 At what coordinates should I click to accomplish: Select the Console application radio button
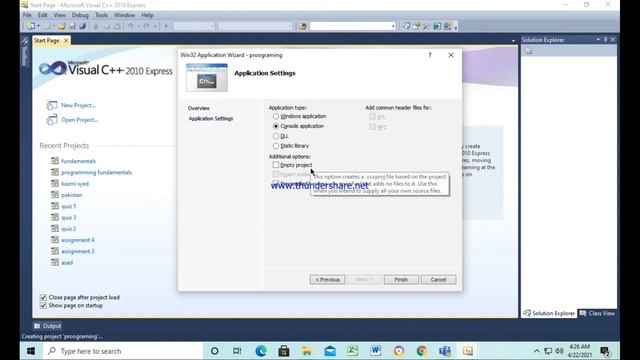click(x=276, y=126)
